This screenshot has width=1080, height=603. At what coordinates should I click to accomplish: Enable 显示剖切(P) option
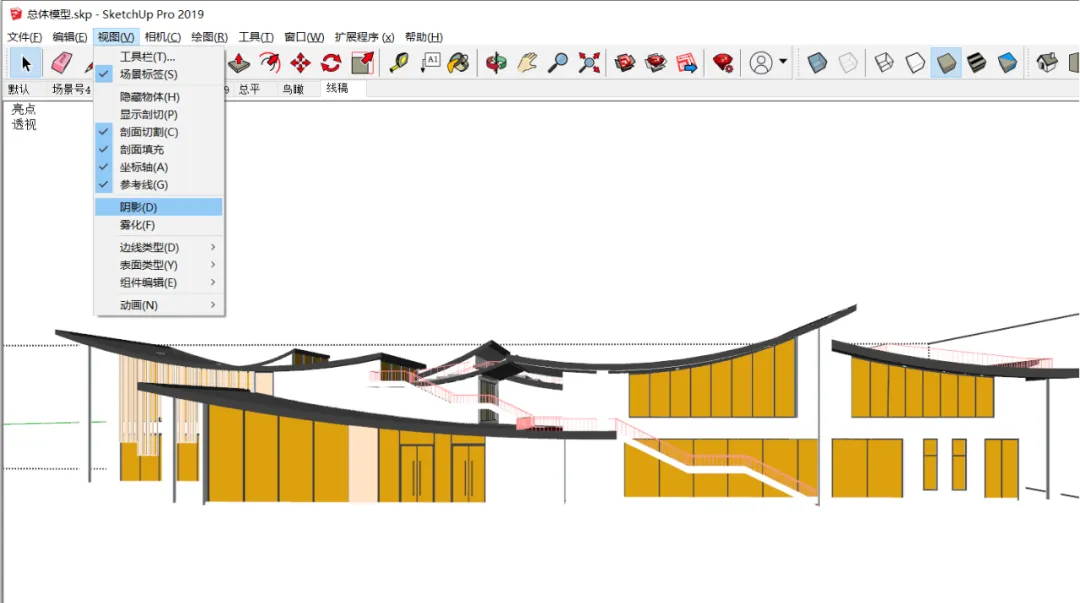click(158, 114)
